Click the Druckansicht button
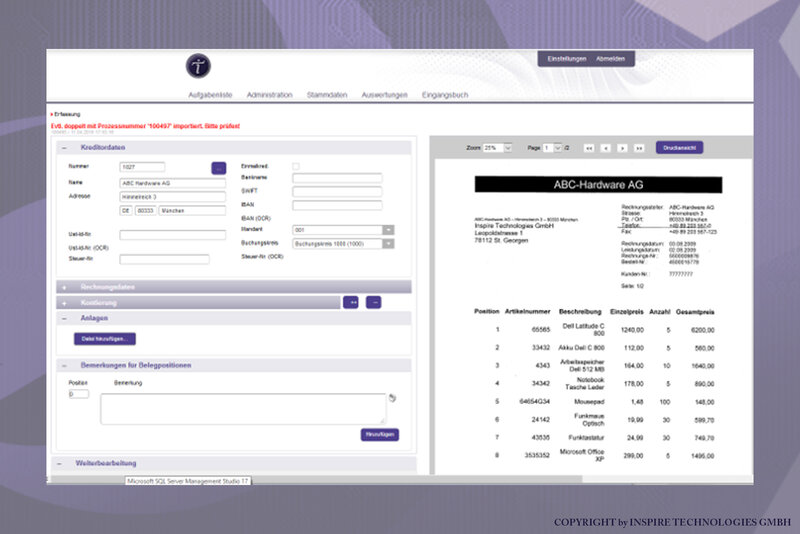This screenshot has width=800, height=534. 679,147
